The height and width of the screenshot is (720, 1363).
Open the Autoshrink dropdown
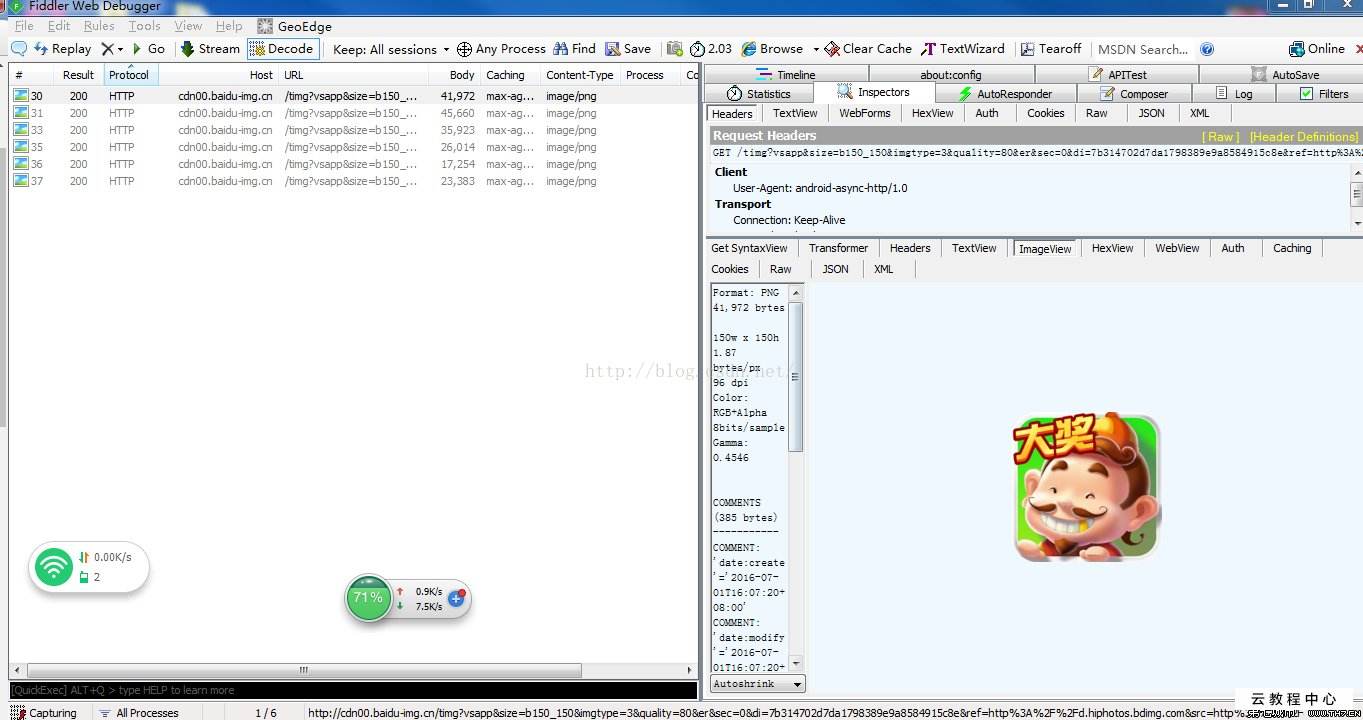(758, 684)
